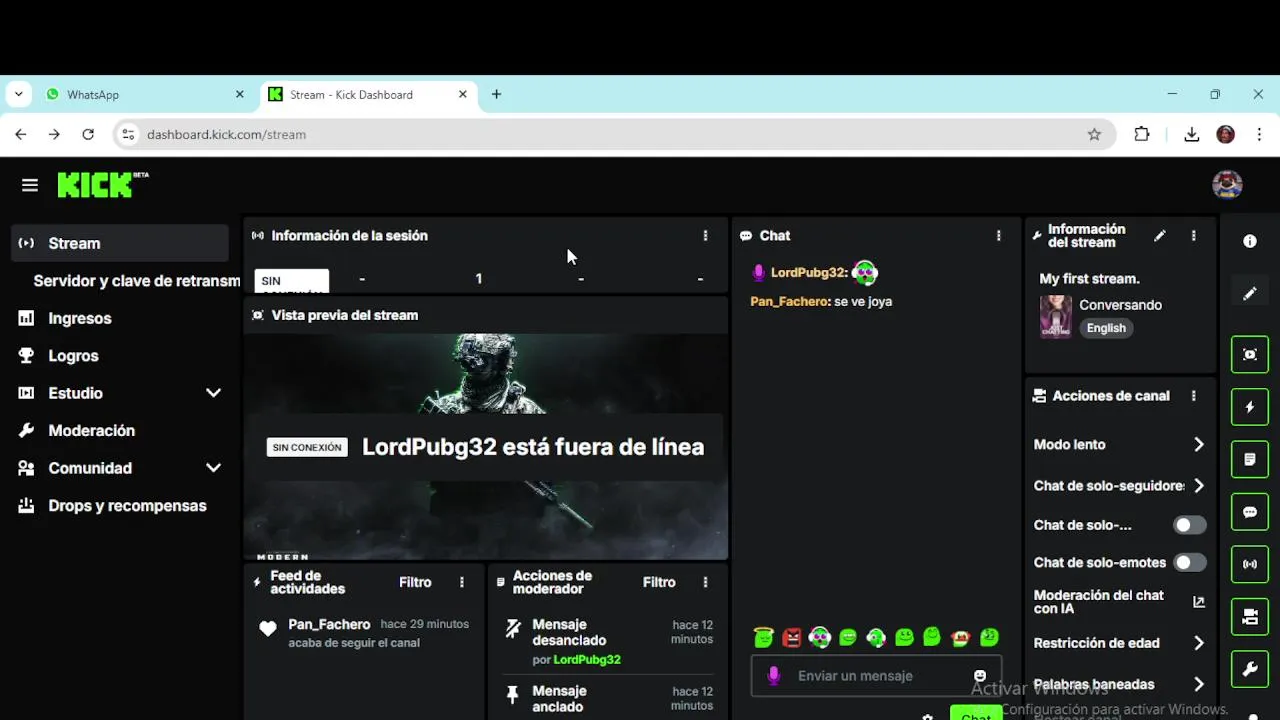This screenshot has width=1280, height=720.
Task: Close the Stream - Kick Dashboard tab
Action: (462, 94)
